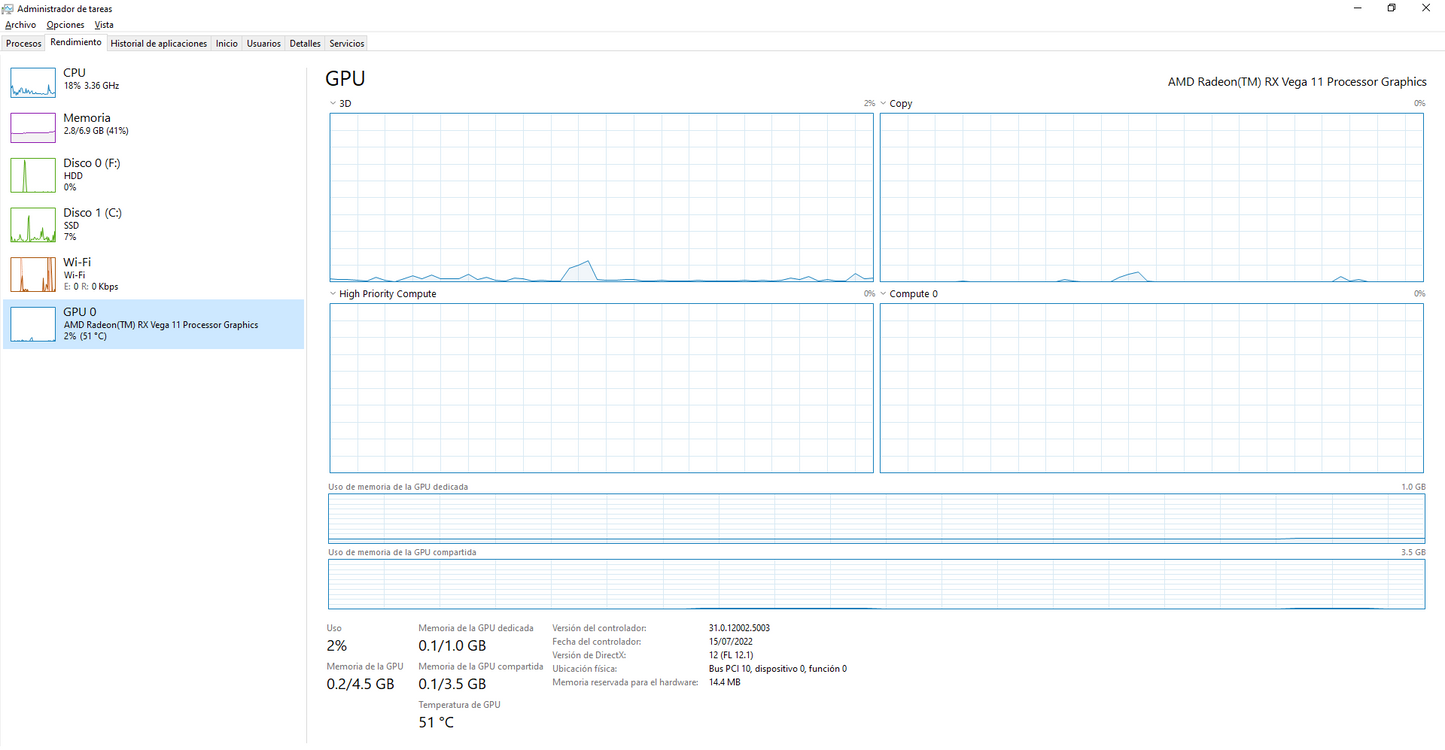Expand the Copy engine dropdown
The width and height of the screenshot is (1445, 750).
[884, 104]
